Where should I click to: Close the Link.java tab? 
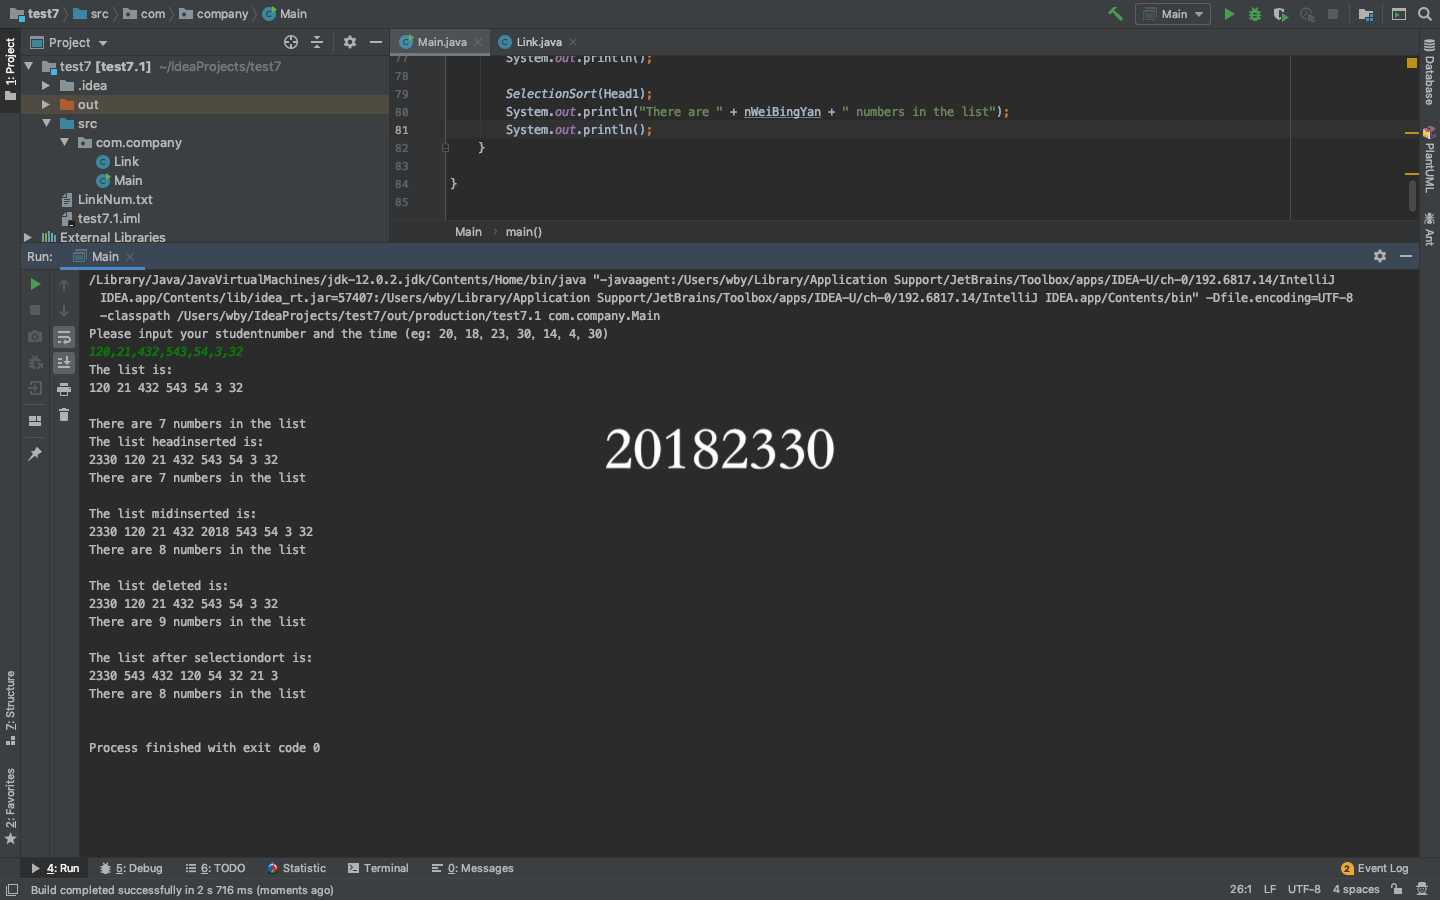573,42
